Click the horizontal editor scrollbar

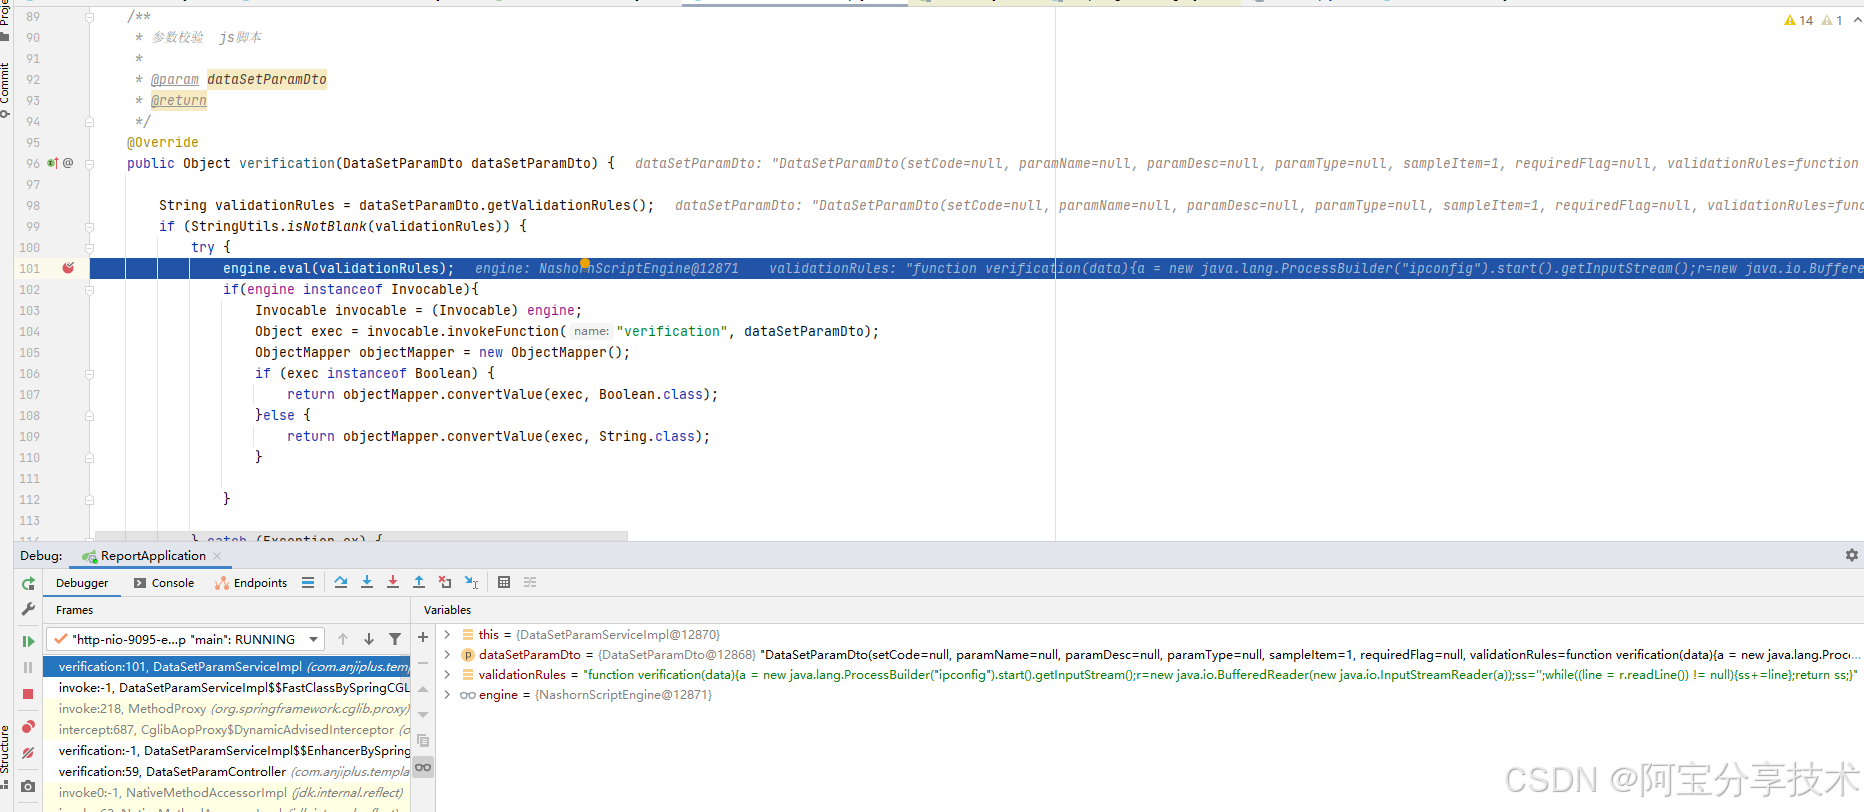pos(361,537)
